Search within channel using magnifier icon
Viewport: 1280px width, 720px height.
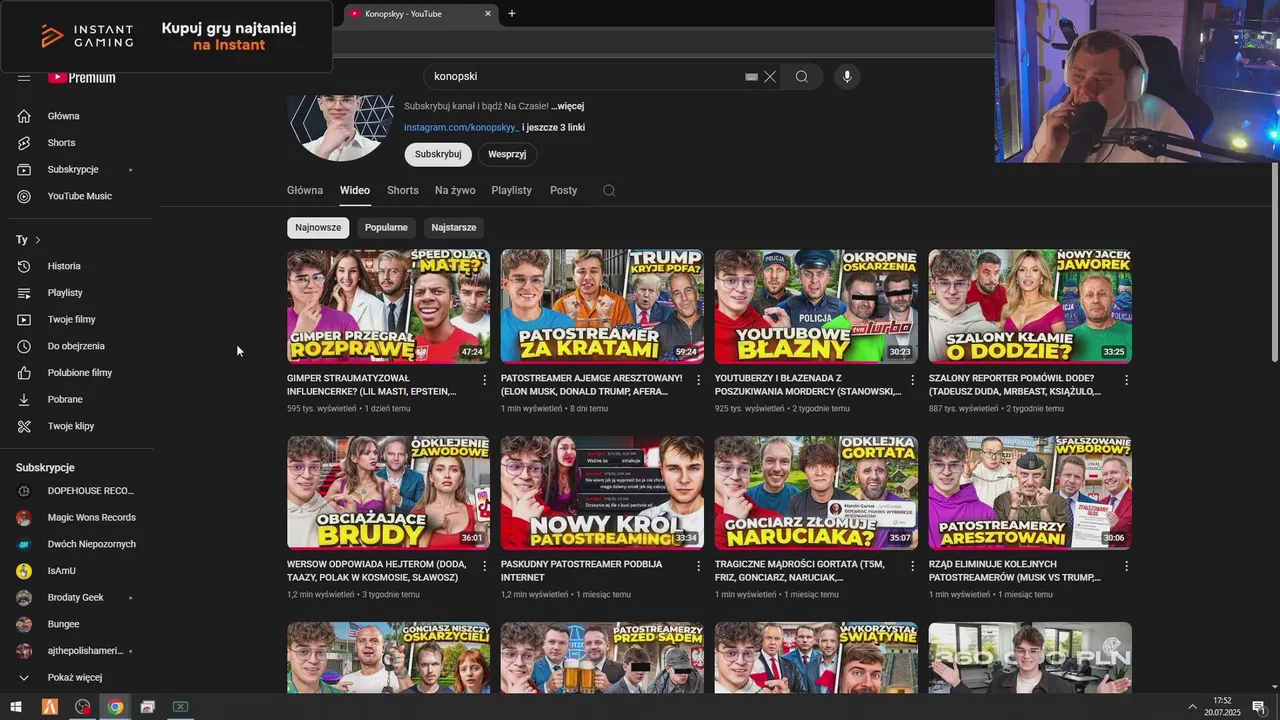coord(609,190)
